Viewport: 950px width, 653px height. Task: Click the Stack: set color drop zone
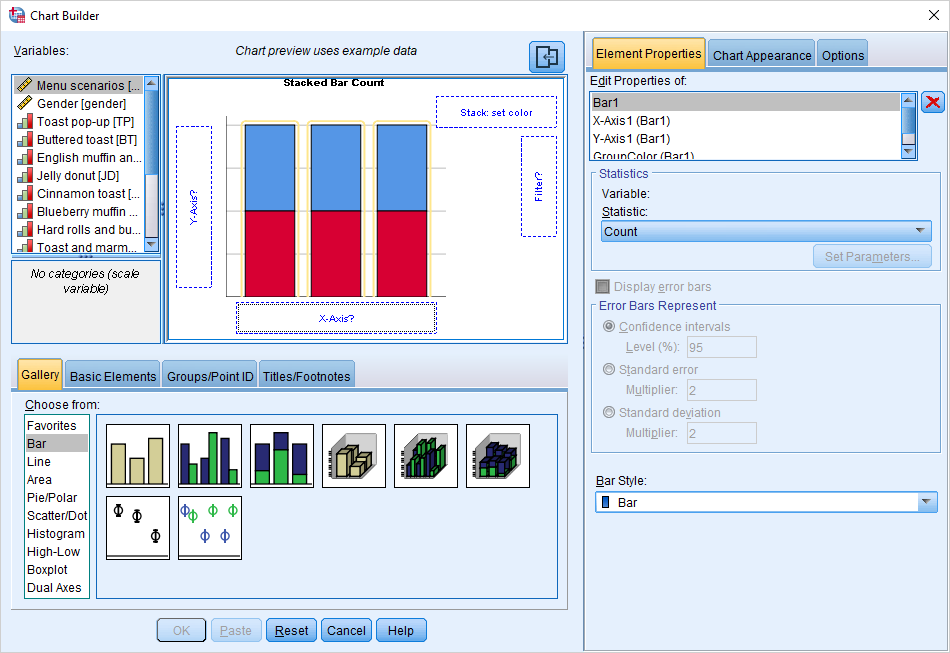496,112
